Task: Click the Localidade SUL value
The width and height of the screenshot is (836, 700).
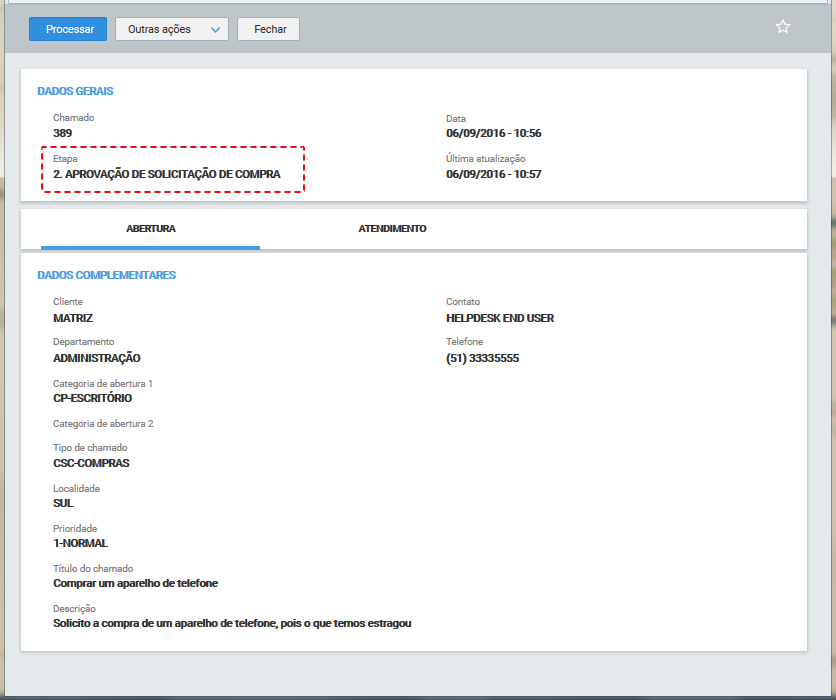Action: 63,503
